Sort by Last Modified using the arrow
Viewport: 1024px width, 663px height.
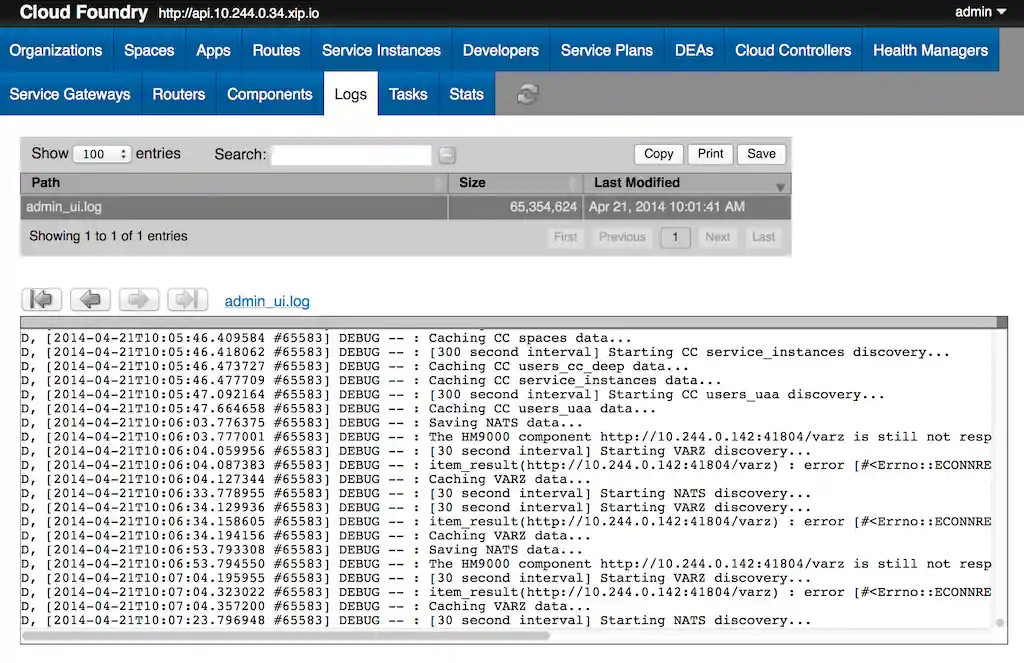[780, 186]
